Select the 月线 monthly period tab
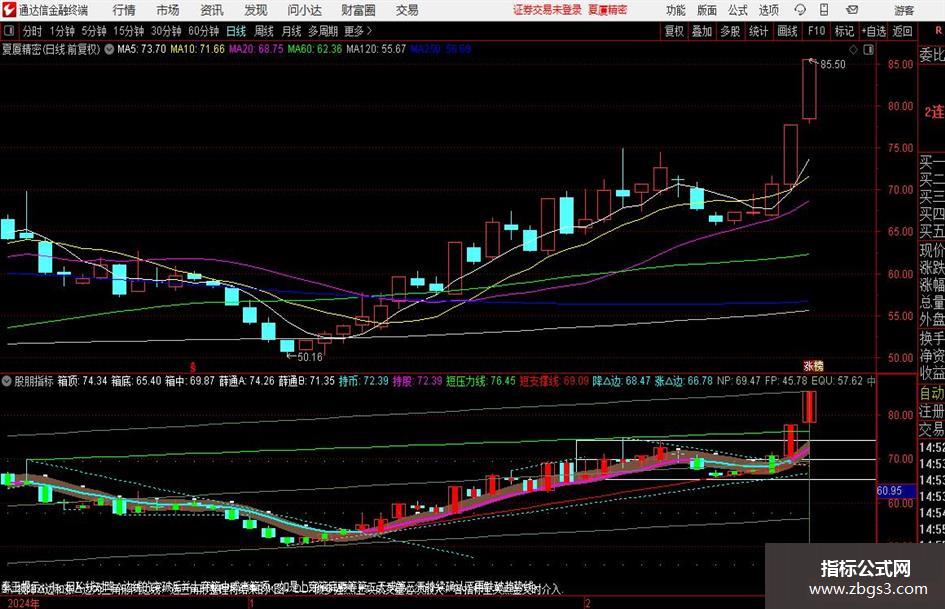The height and width of the screenshot is (609, 945). tap(291, 31)
